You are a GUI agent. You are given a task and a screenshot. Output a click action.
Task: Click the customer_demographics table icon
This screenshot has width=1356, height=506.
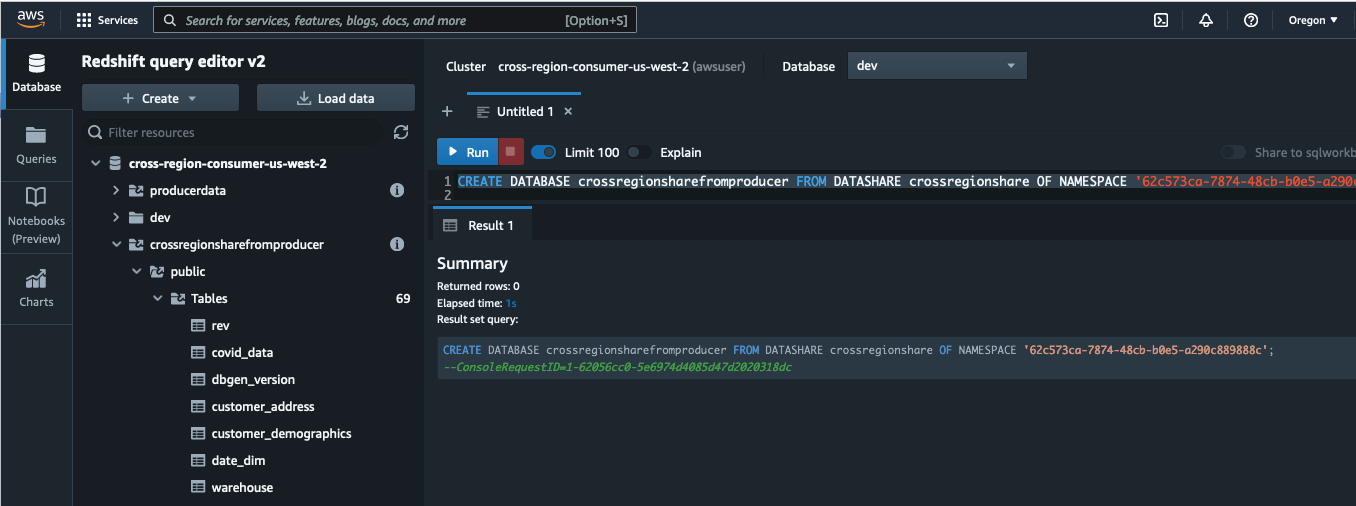[198, 433]
